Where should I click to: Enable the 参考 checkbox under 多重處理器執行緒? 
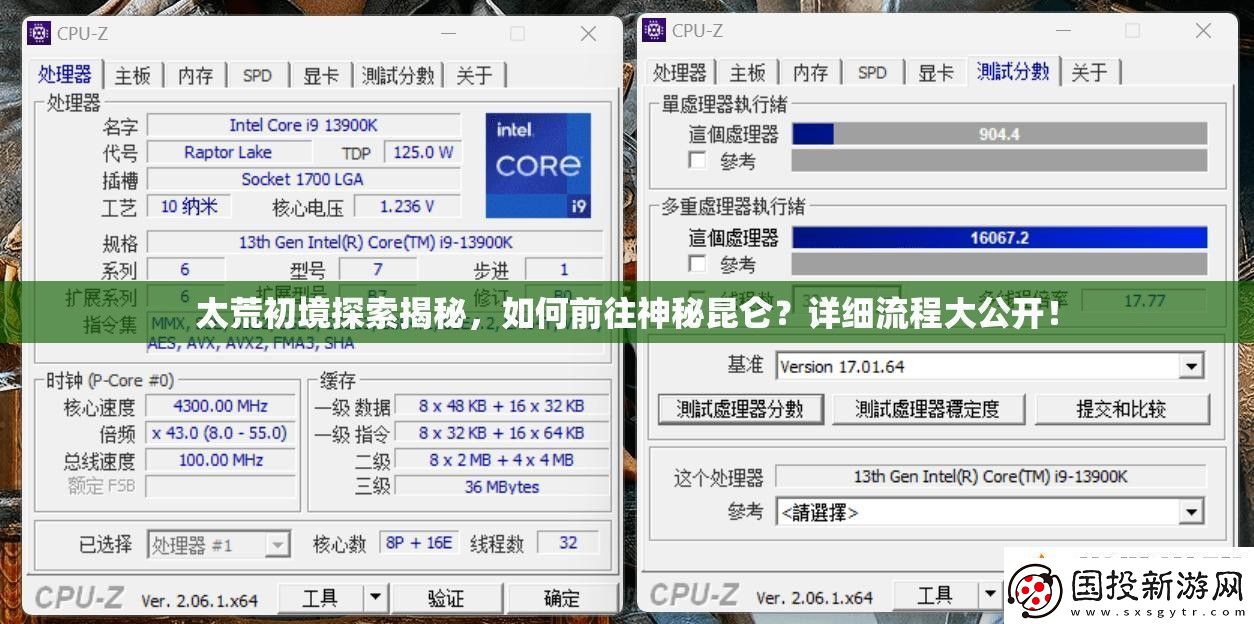click(697, 264)
